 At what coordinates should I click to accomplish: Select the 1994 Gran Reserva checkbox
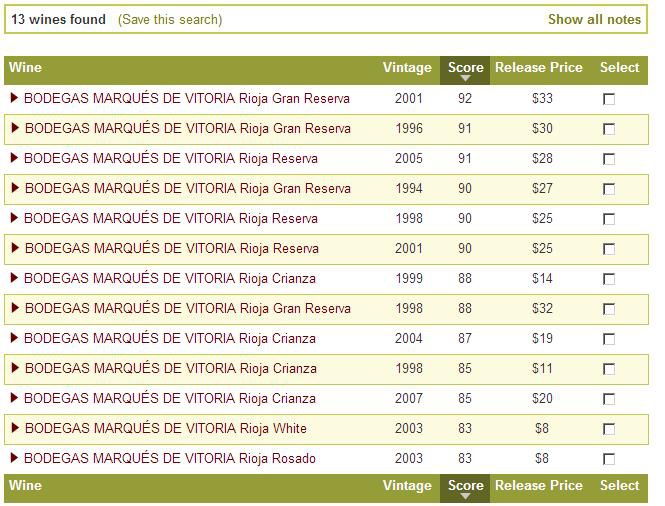pyautogui.click(x=609, y=189)
